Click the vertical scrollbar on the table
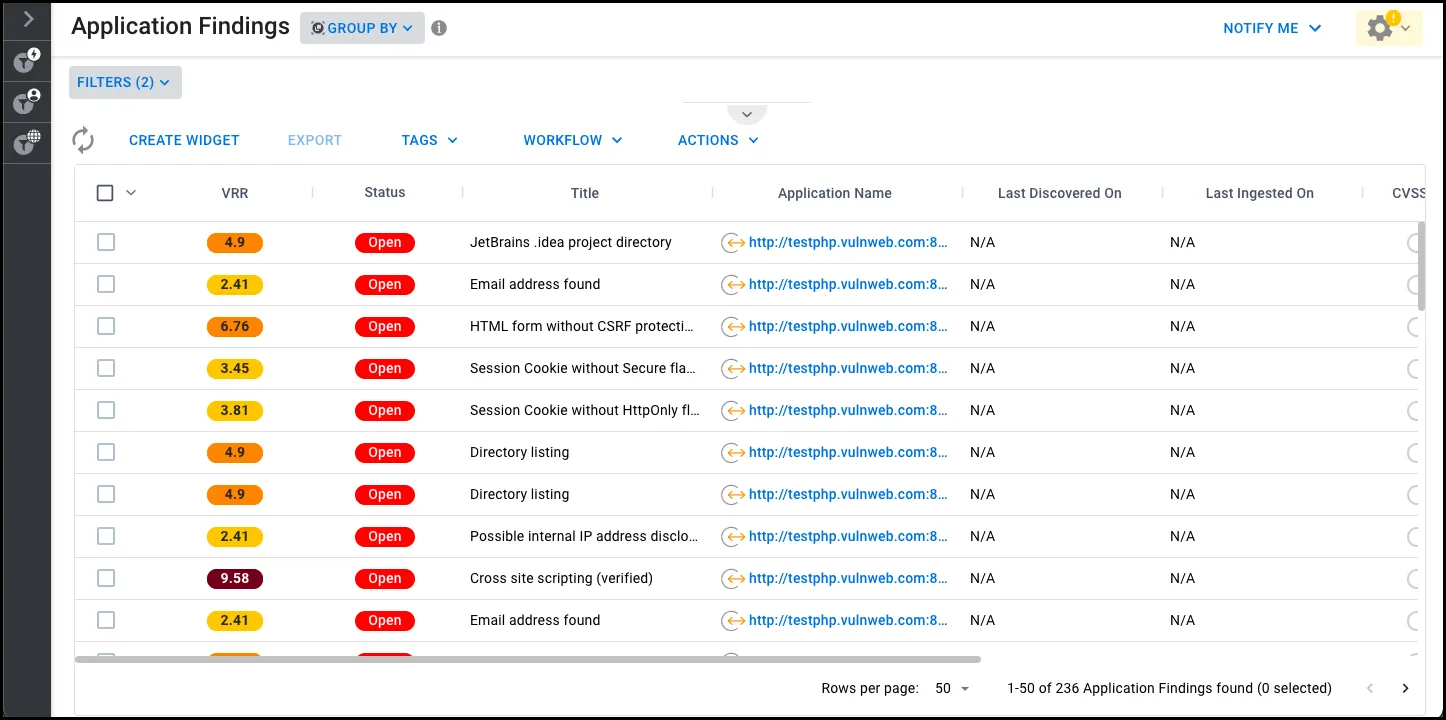This screenshot has height=720, width=1446. click(1421, 266)
